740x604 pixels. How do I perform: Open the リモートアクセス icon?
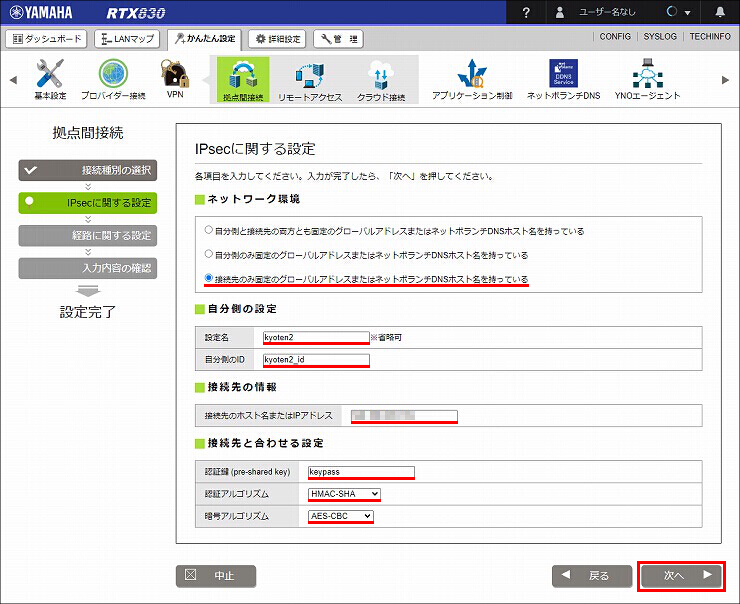pos(310,80)
